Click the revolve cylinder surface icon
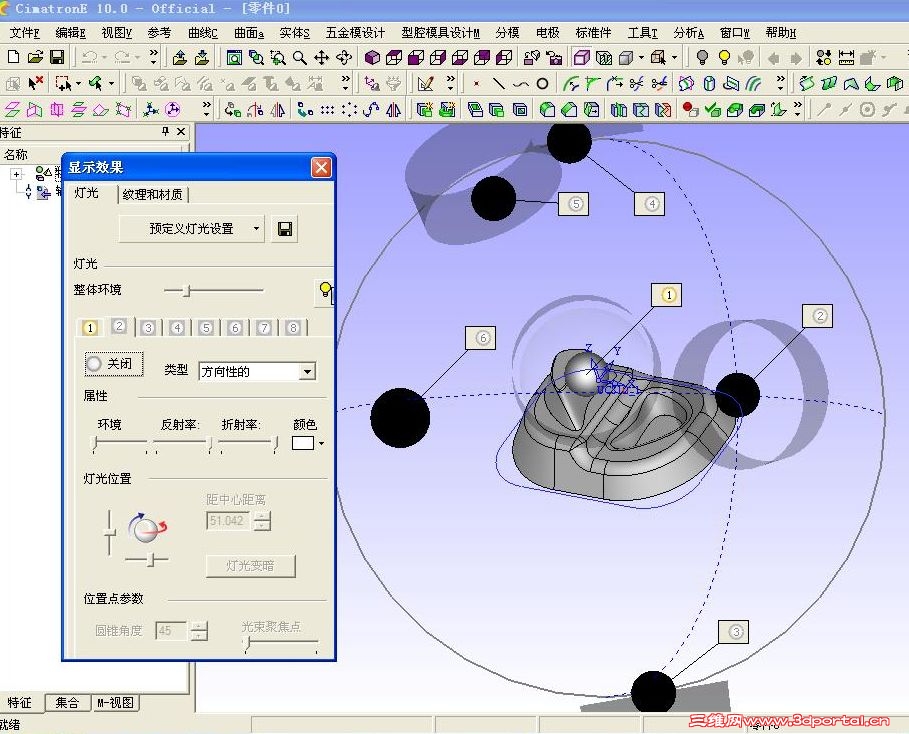The width and height of the screenshot is (909, 734). [x=709, y=83]
